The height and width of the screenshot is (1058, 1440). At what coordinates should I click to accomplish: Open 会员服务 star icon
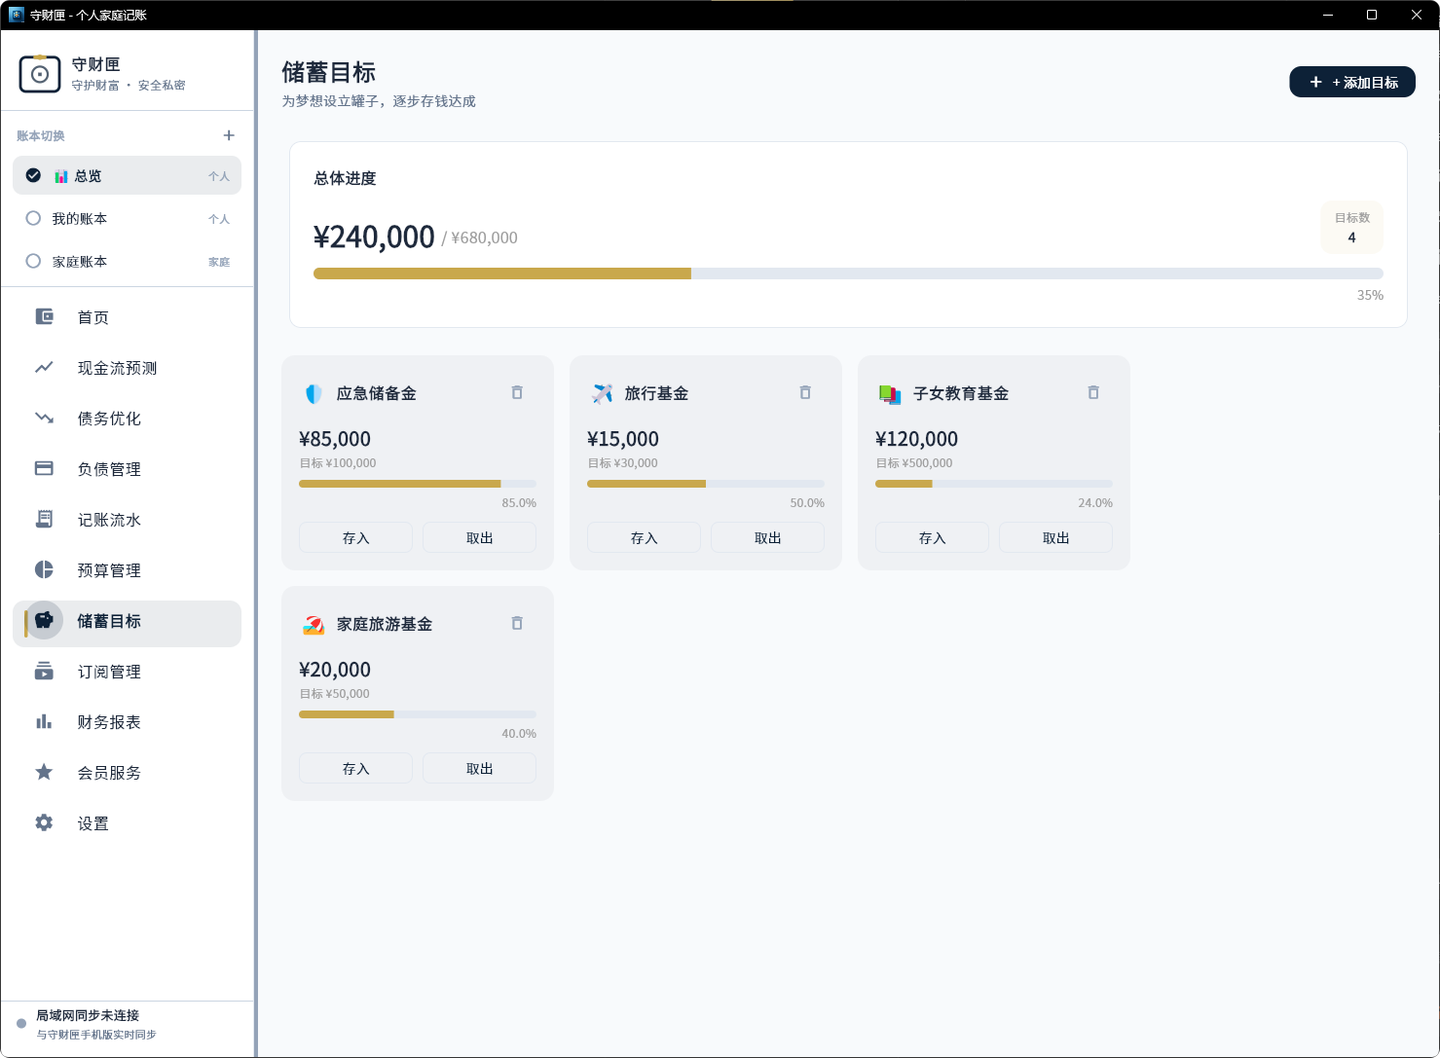44,772
